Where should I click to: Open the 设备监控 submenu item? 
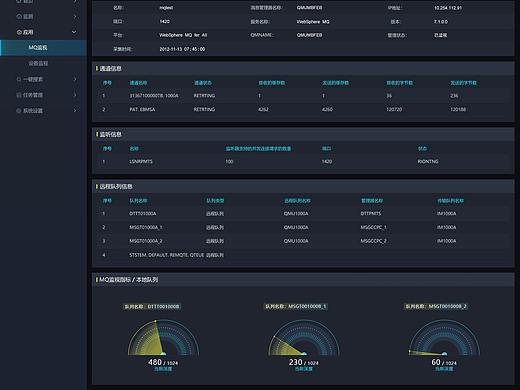[x=38, y=63]
